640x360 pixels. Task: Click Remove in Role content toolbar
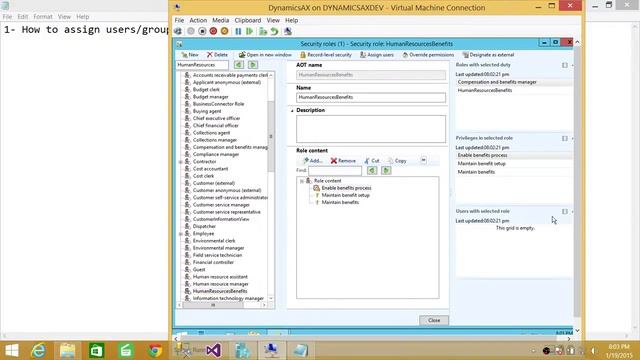point(343,161)
